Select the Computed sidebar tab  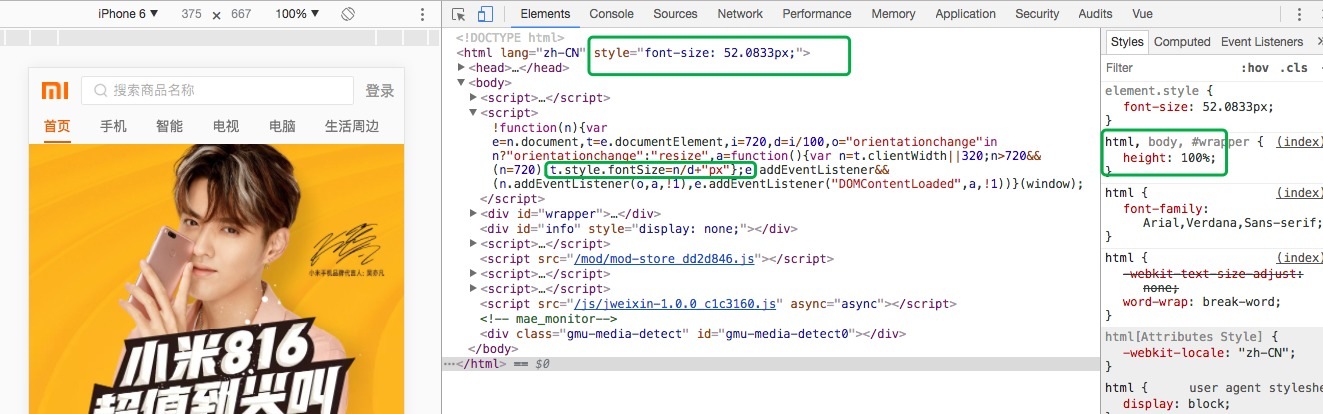pos(1182,42)
